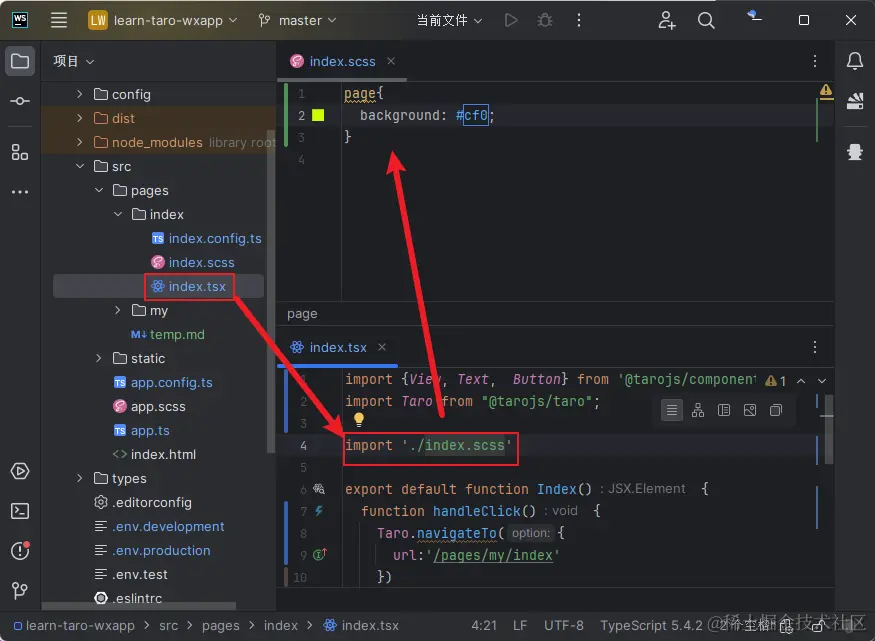Screen dimensions: 875x641
Task: Expand the config folder
Action: [x=80, y=94]
